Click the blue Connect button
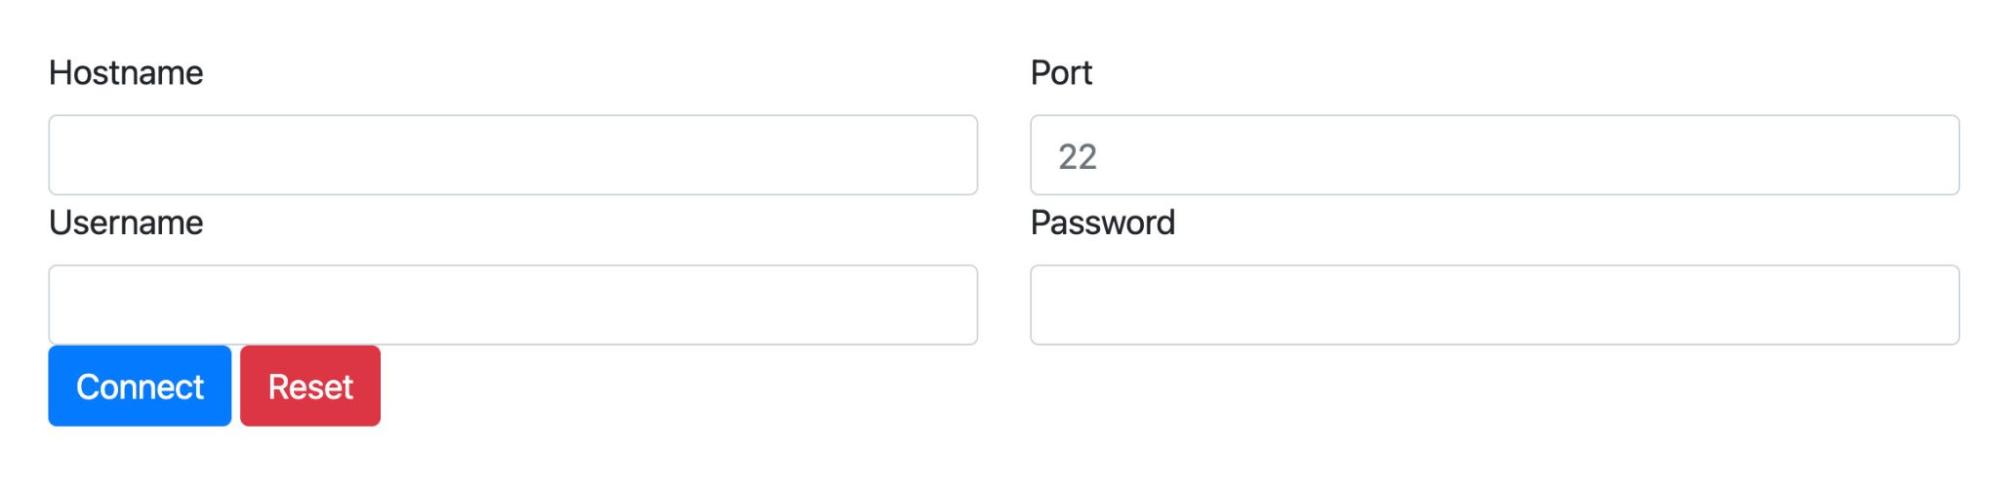Screen dimensions: 1999x495 tap(139, 386)
